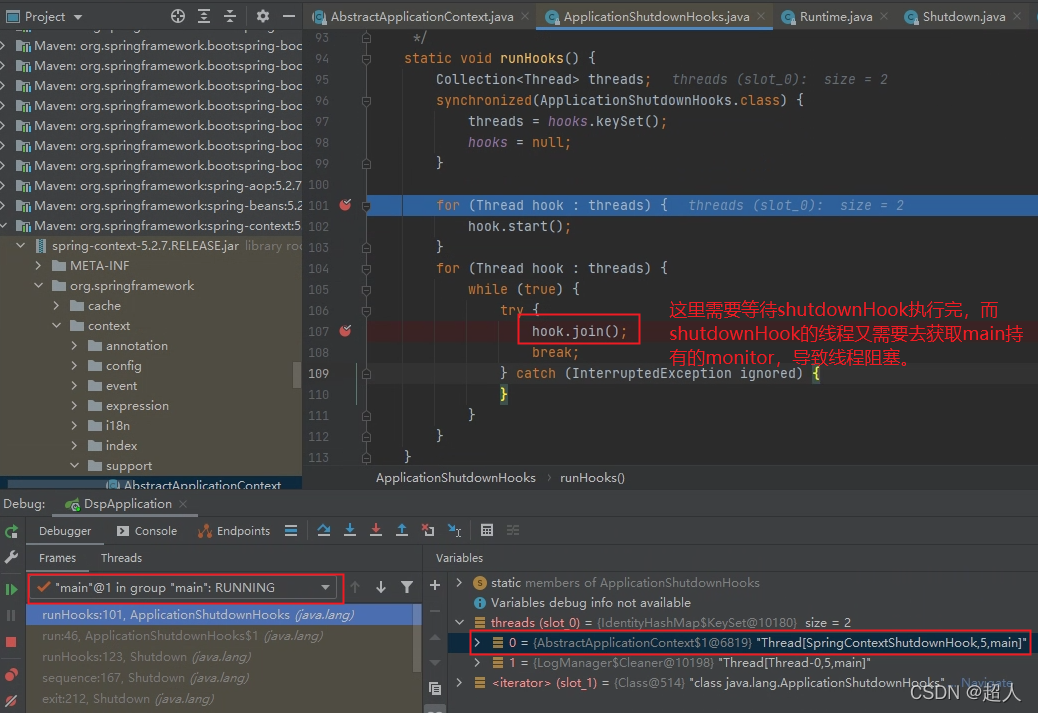The height and width of the screenshot is (713, 1038).
Task: Open the Debugger tab
Action: coord(65,530)
